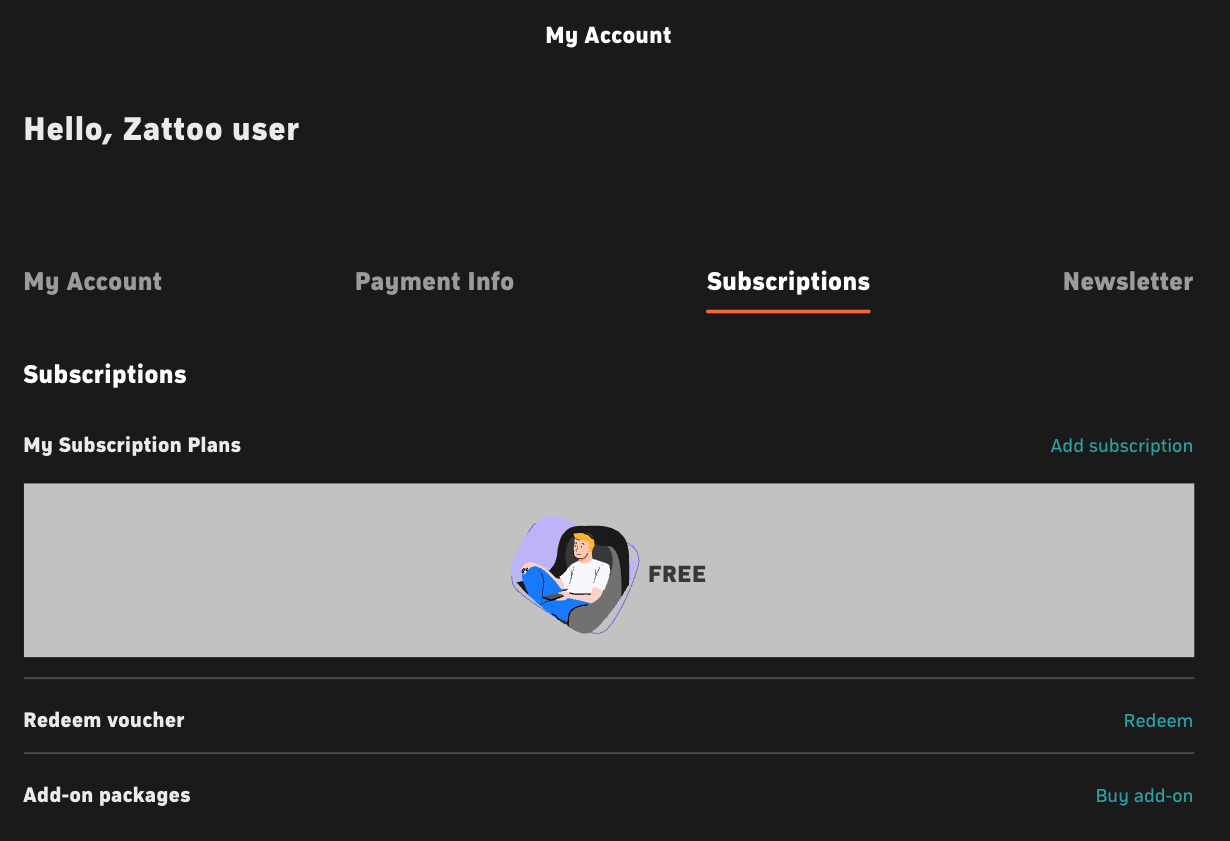This screenshot has height=841, width=1230.
Task: Select the Subscriptions tab
Action: [x=788, y=282]
